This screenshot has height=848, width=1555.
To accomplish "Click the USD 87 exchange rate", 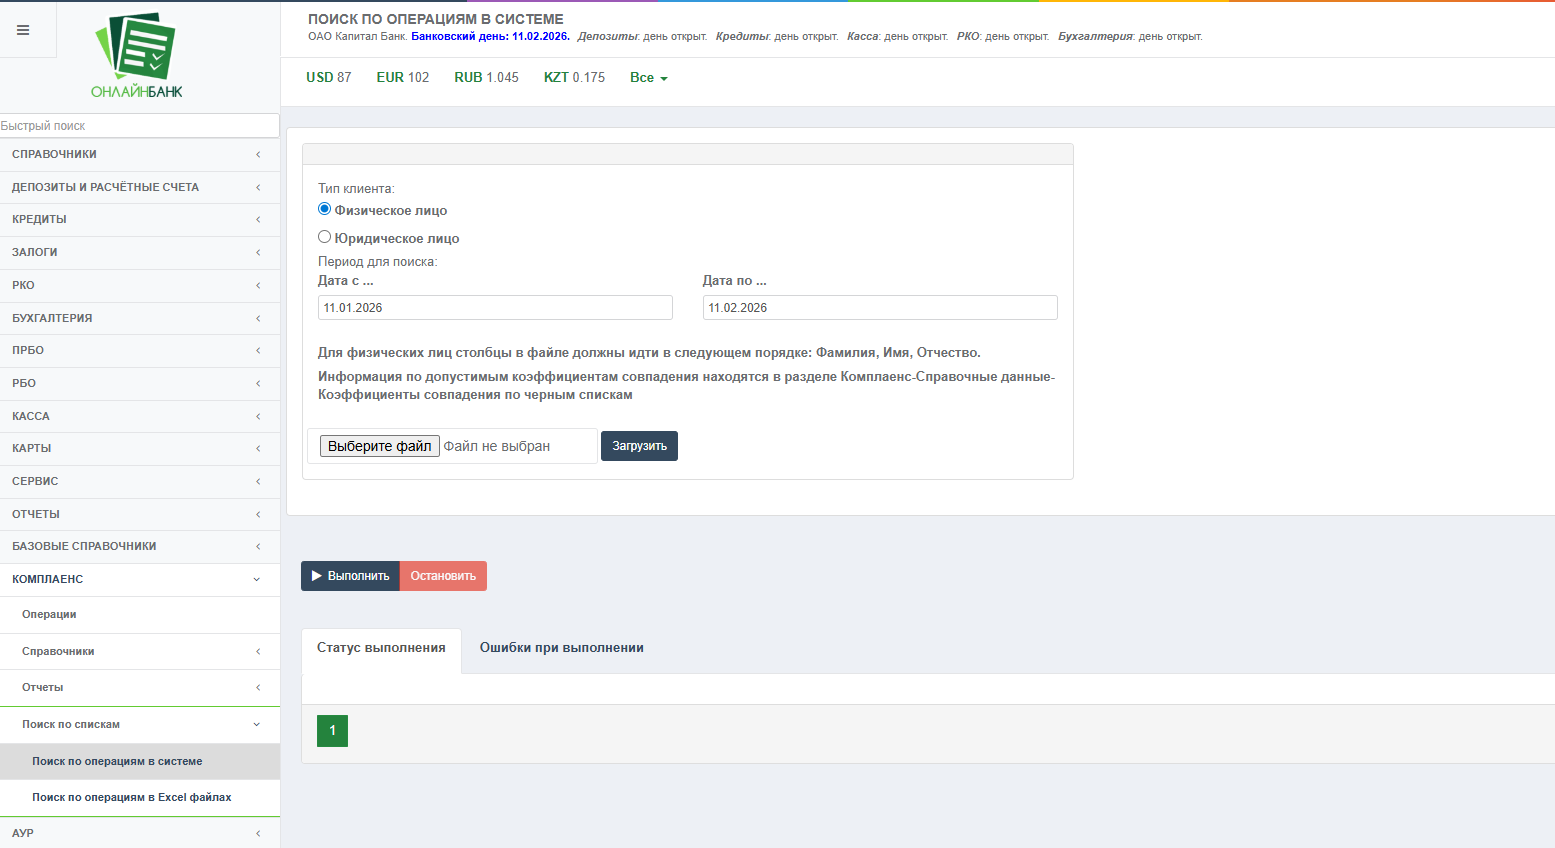I will pos(329,78).
